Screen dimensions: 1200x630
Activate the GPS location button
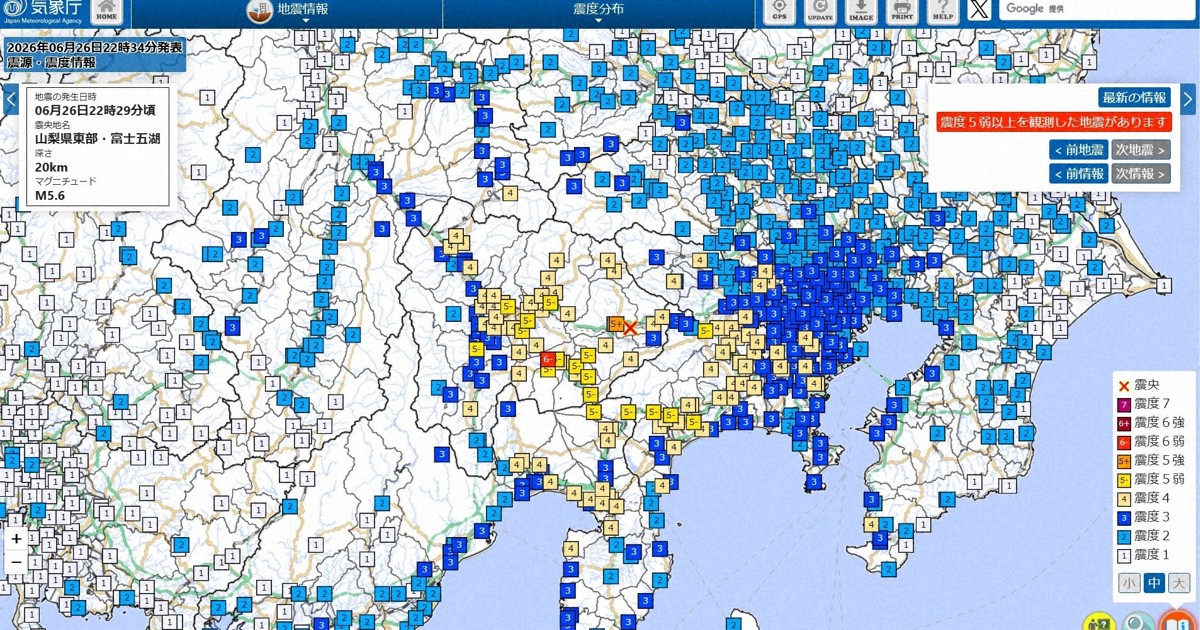pyautogui.click(x=780, y=11)
